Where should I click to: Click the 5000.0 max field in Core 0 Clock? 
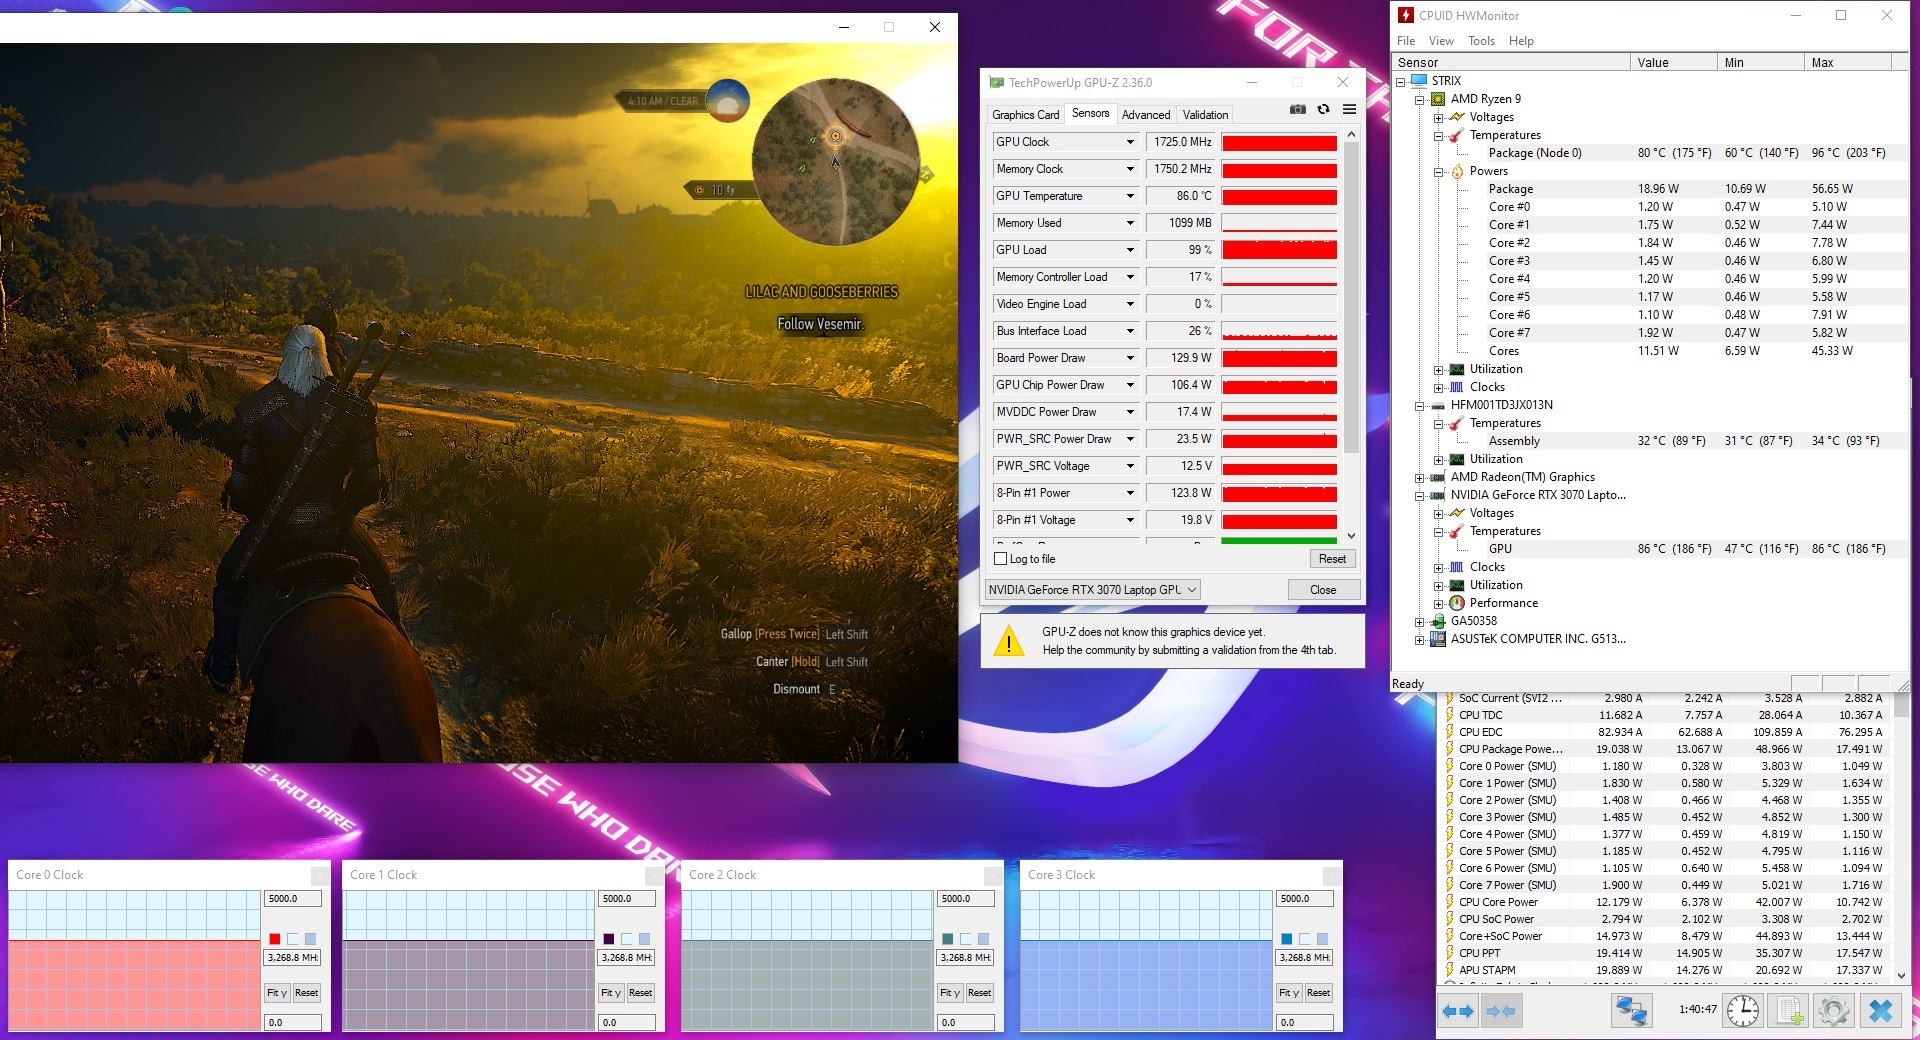[293, 899]
